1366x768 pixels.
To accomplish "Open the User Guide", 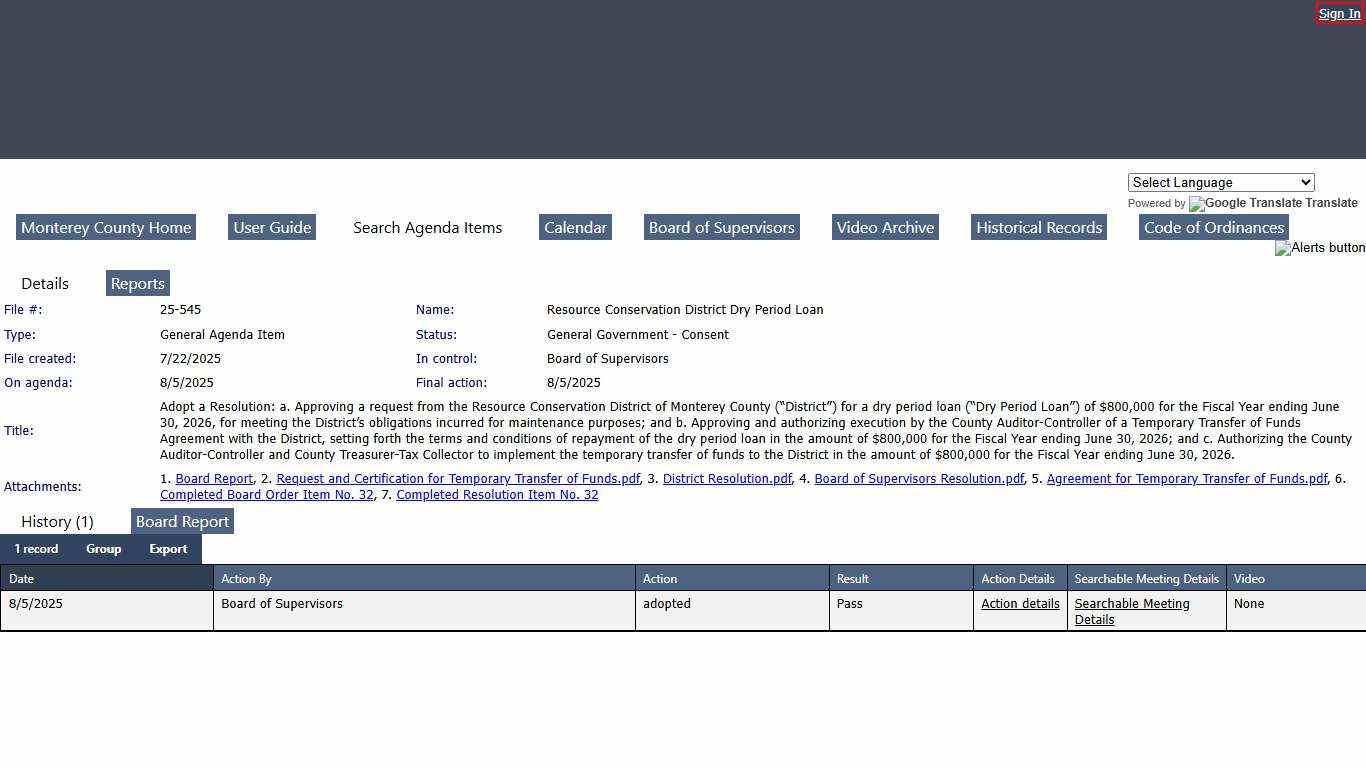I will pos(272,228).
